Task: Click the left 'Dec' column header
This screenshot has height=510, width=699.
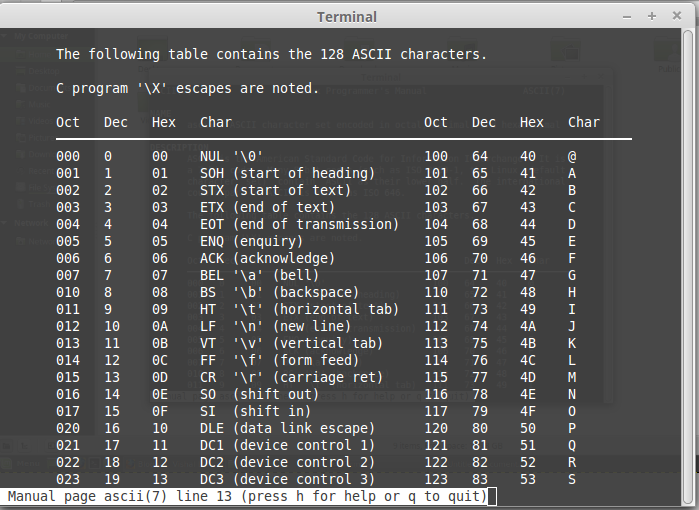Action: click(116, 122)
